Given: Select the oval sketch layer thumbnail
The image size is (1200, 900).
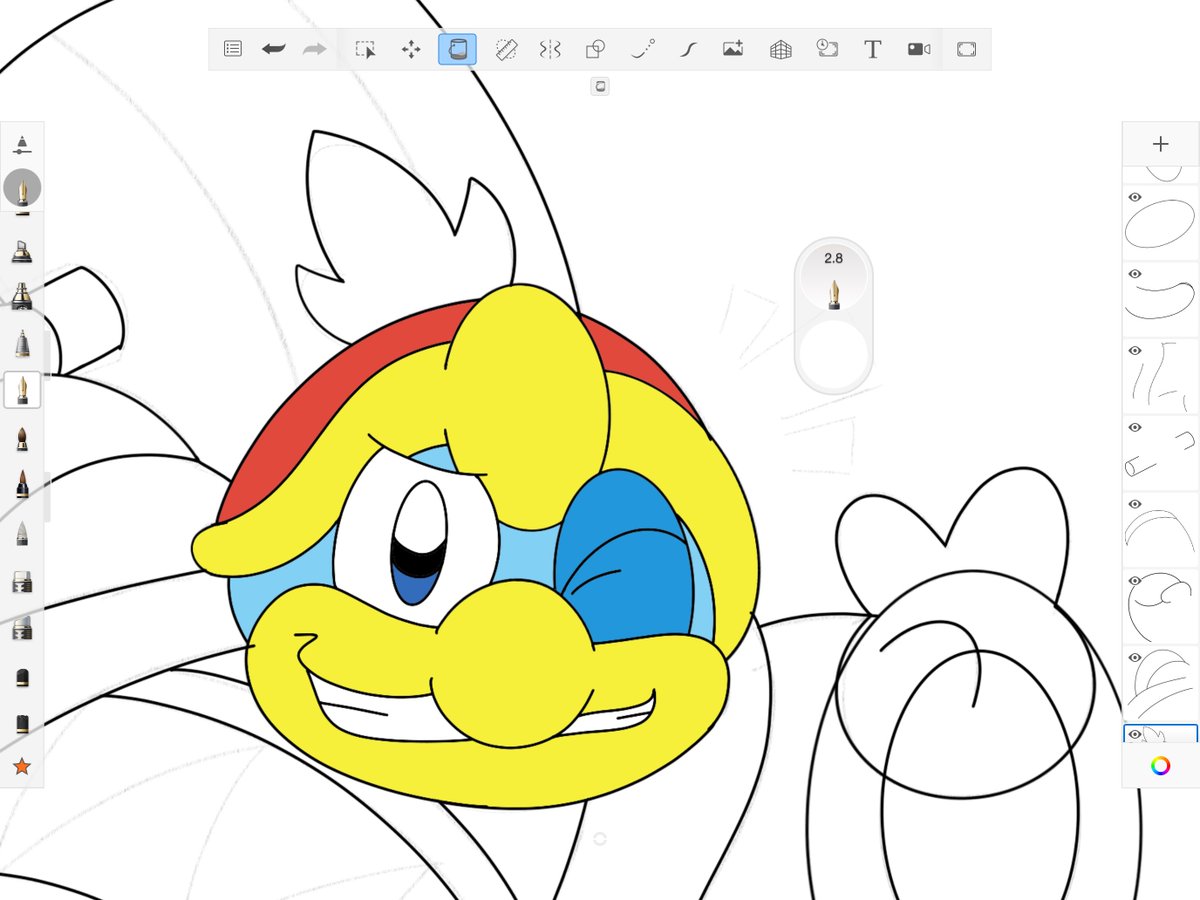Looking at the screenshot, I should point(1160,222).
